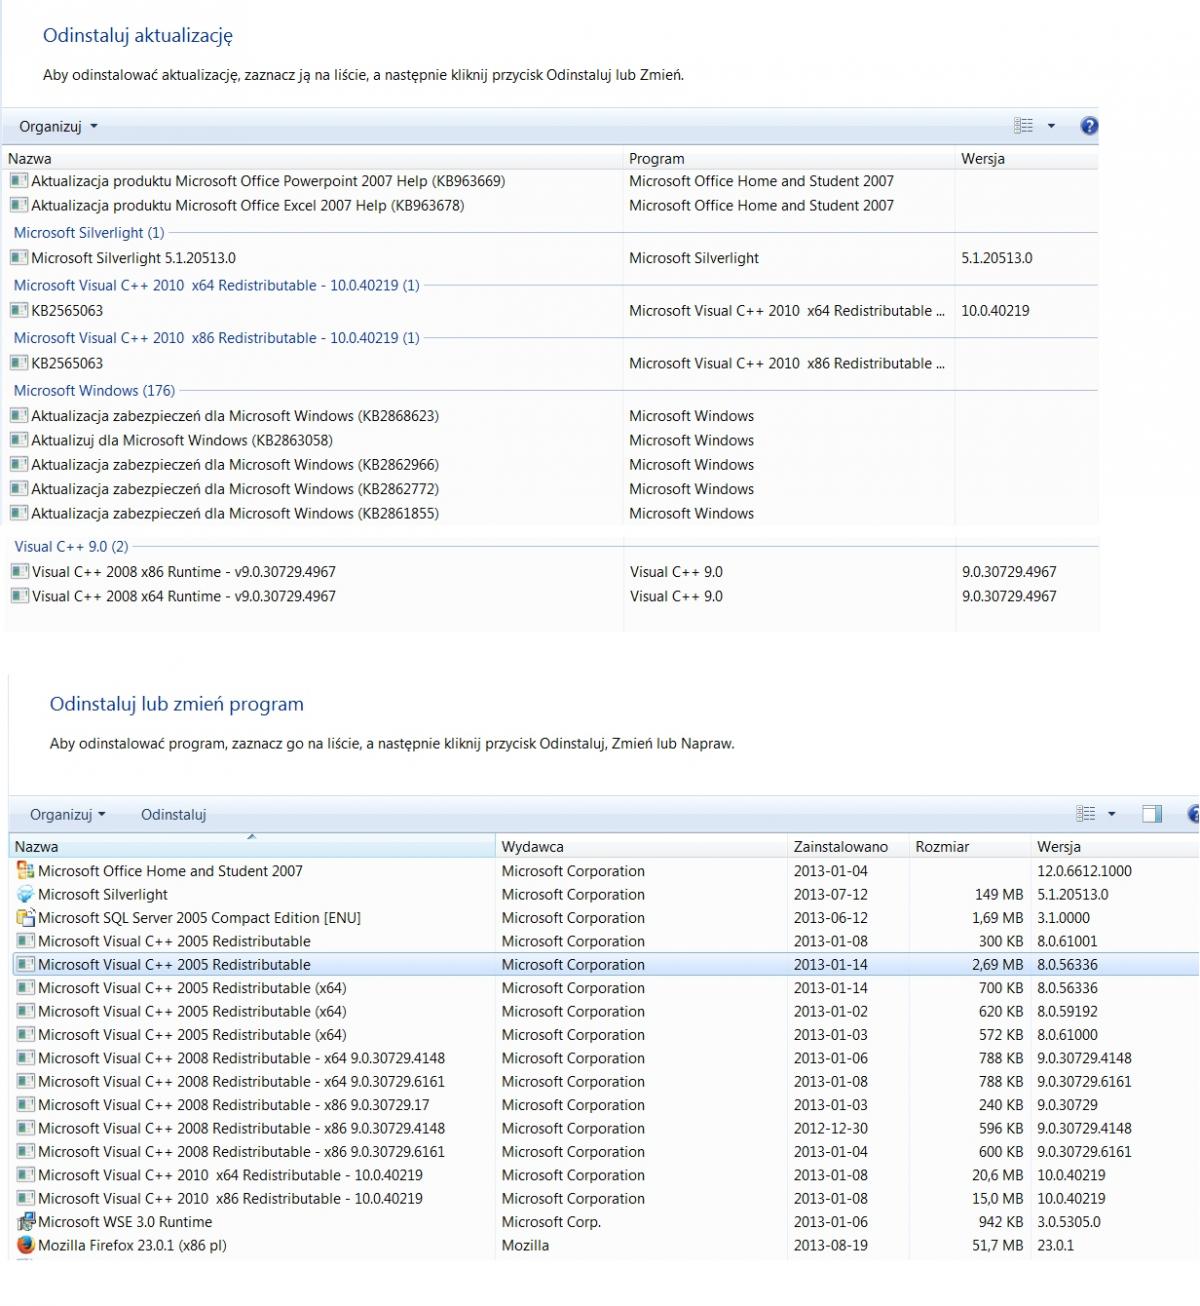
Task: Click the icon of Visual C++ 2008 Redistributable x86 9.0.30729.17
Action: click(x=25, y=1105)
